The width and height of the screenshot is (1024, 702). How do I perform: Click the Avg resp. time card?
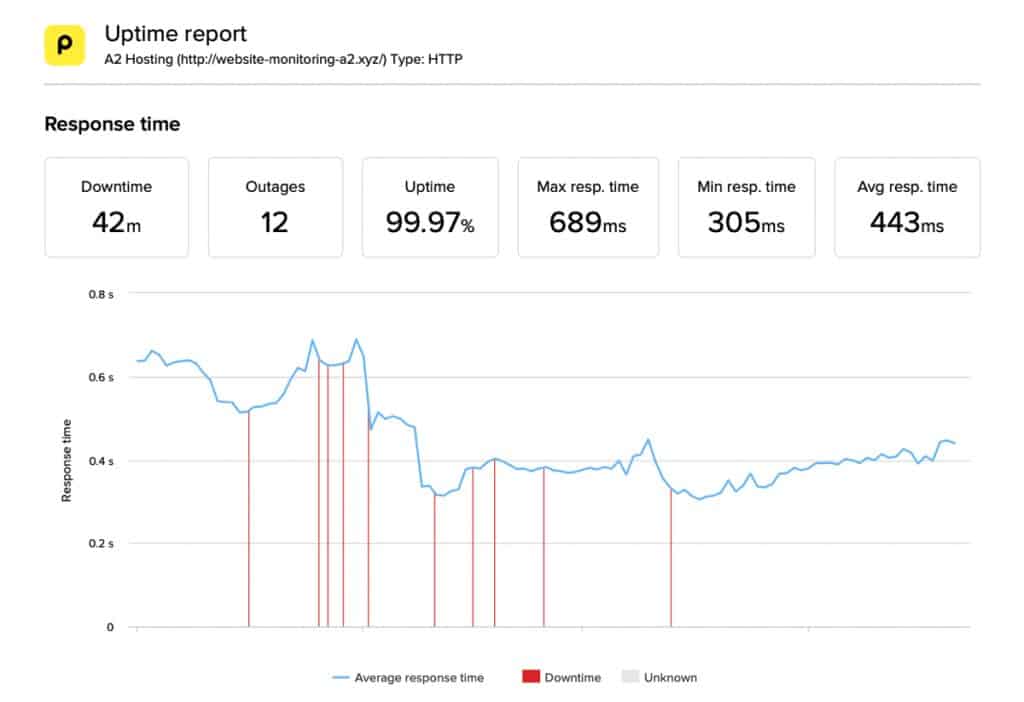pyautogui.click(x=906, y=206)
